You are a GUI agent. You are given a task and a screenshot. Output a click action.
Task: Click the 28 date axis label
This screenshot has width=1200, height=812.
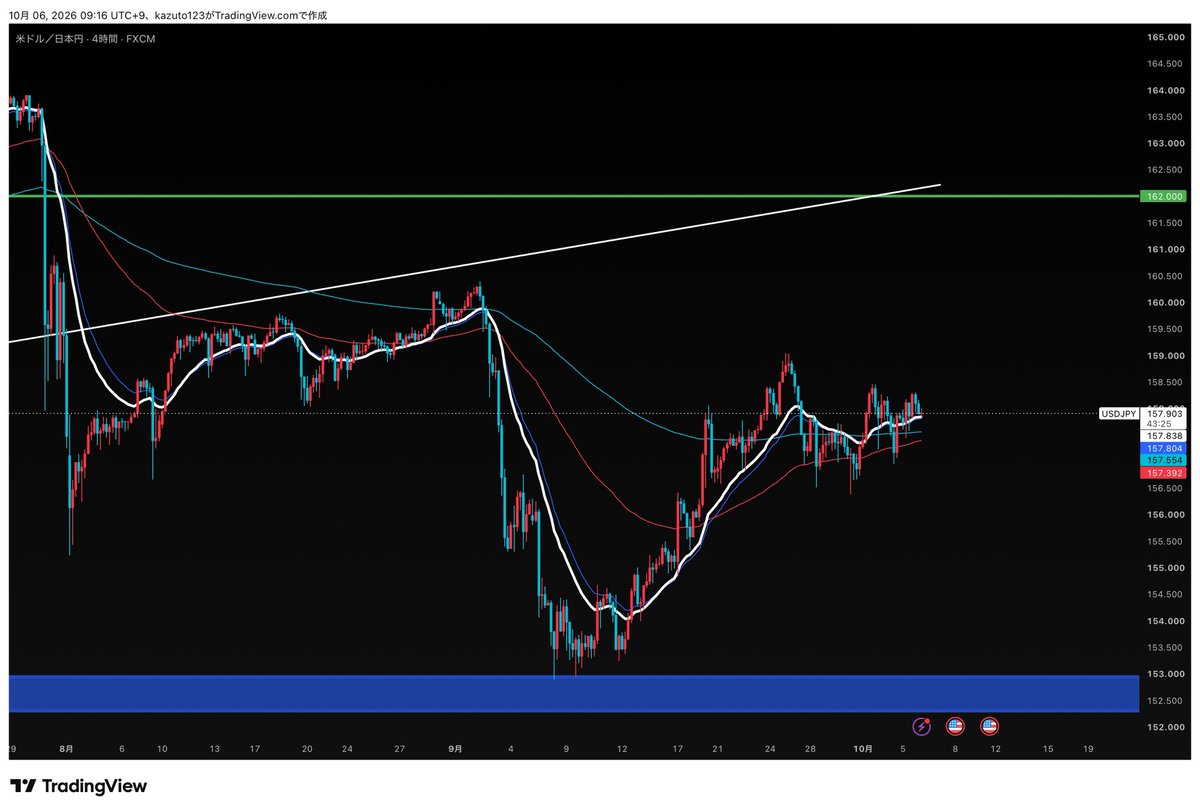(x=810, y=747)
